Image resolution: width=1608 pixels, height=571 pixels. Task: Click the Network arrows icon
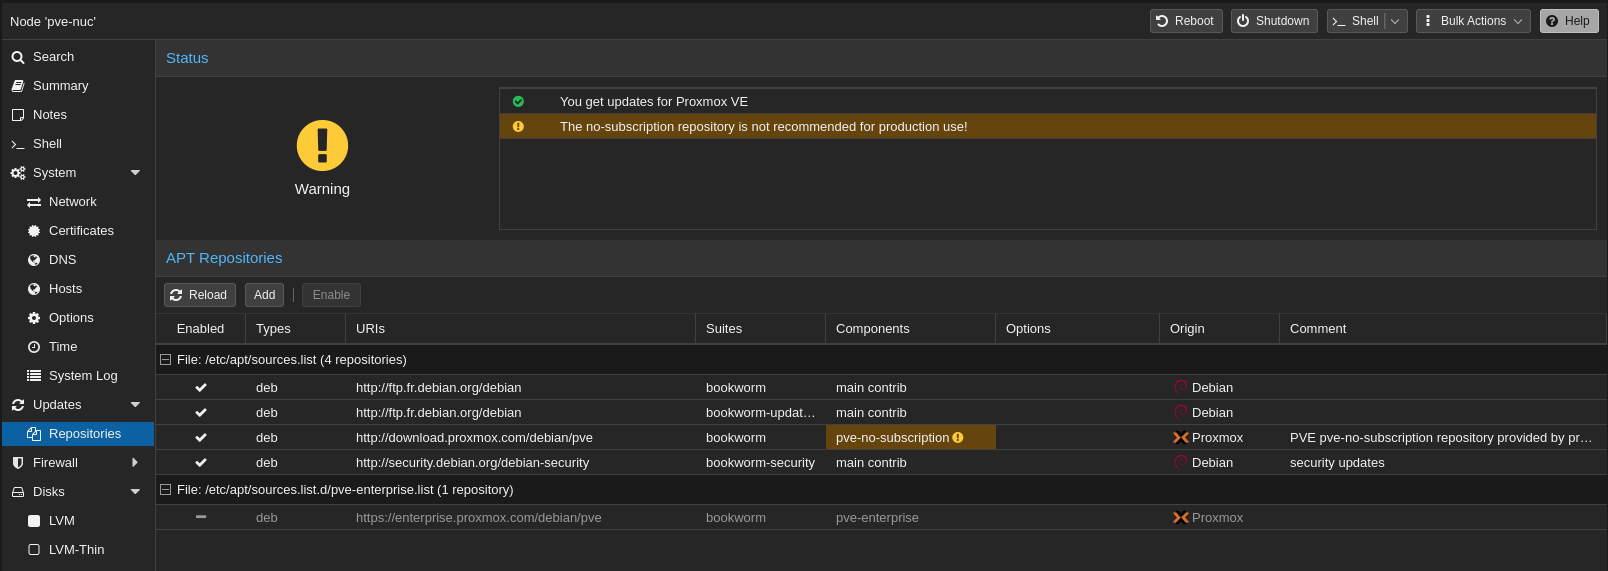pyautogui.click(x=34, y=202)
